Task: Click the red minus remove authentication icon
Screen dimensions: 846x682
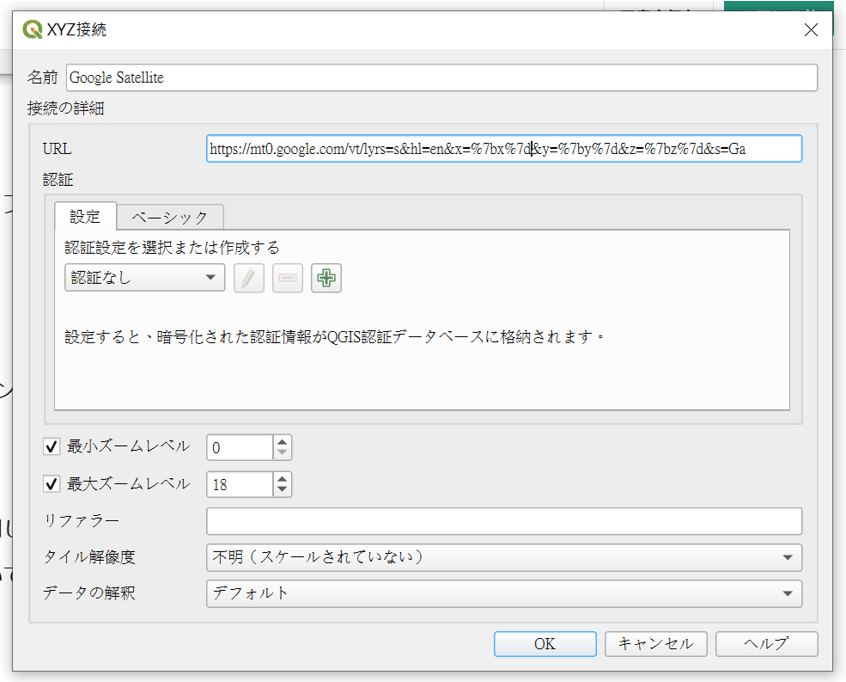Action: click(x=287, y=278)
